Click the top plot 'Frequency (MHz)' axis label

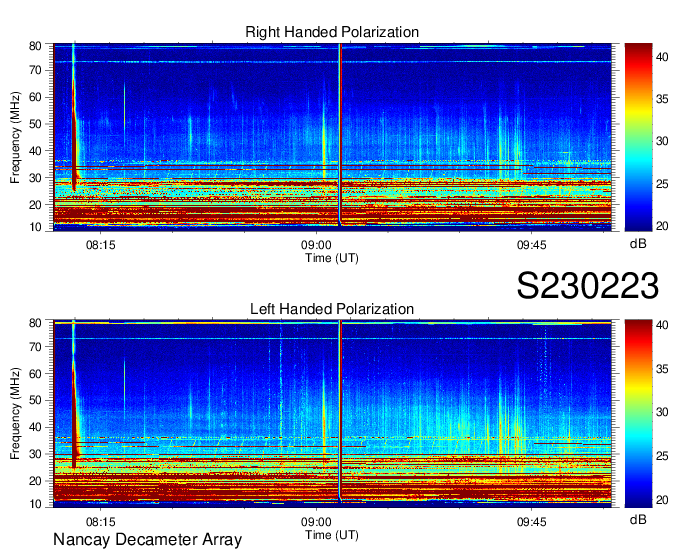click(x=15, y=137)
